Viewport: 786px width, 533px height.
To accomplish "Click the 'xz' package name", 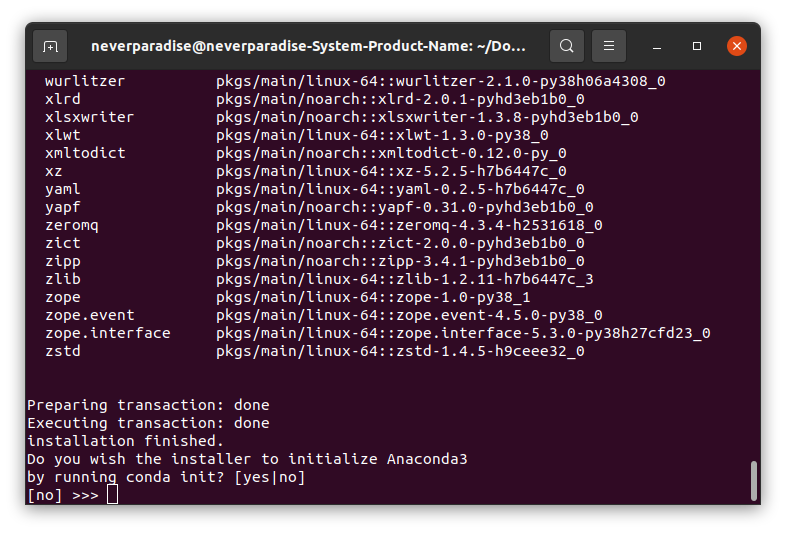I will tap(54, 171).
